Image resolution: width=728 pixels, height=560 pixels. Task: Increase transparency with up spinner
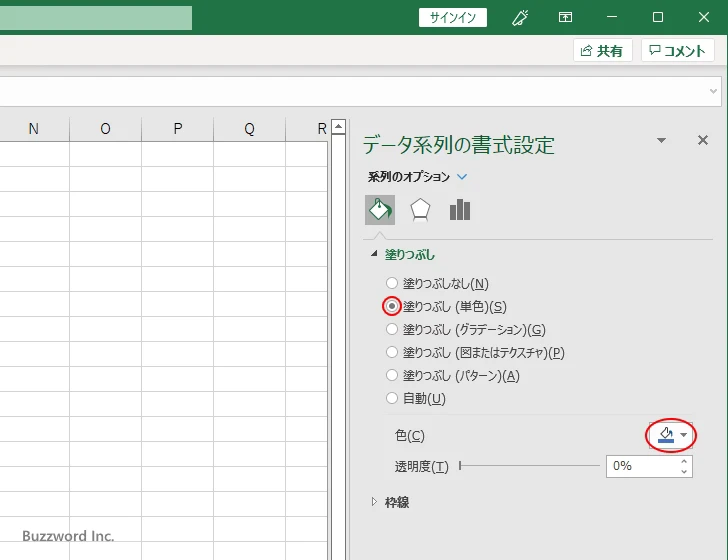pyautogui.click(x=684, y=462)
